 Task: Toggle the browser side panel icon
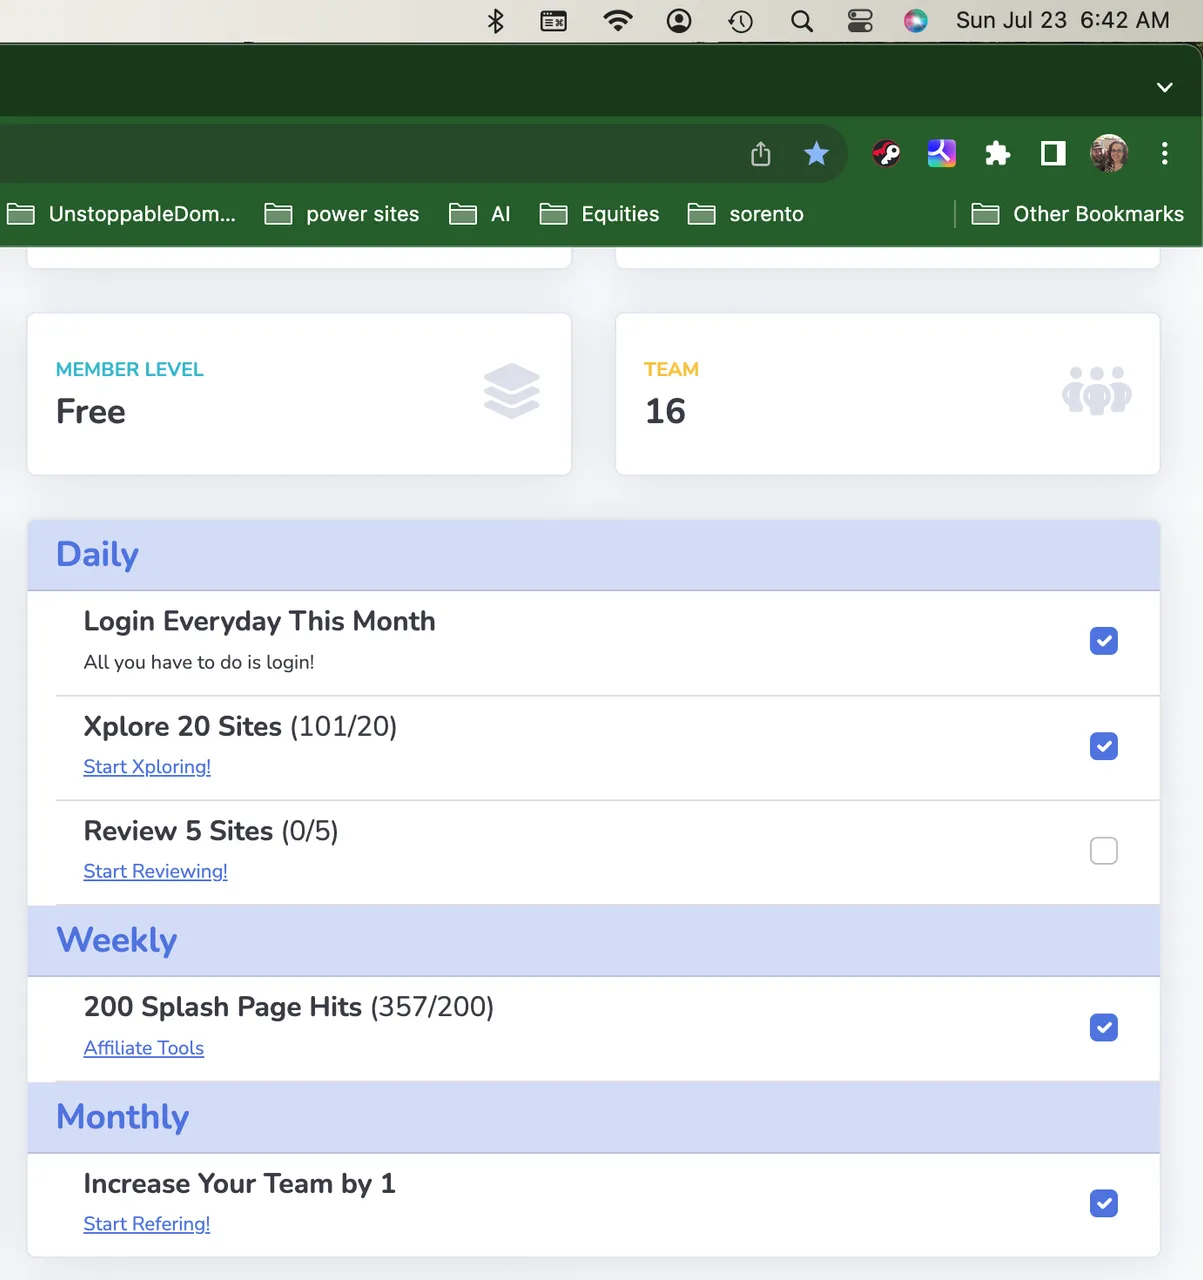(1053, 153)
